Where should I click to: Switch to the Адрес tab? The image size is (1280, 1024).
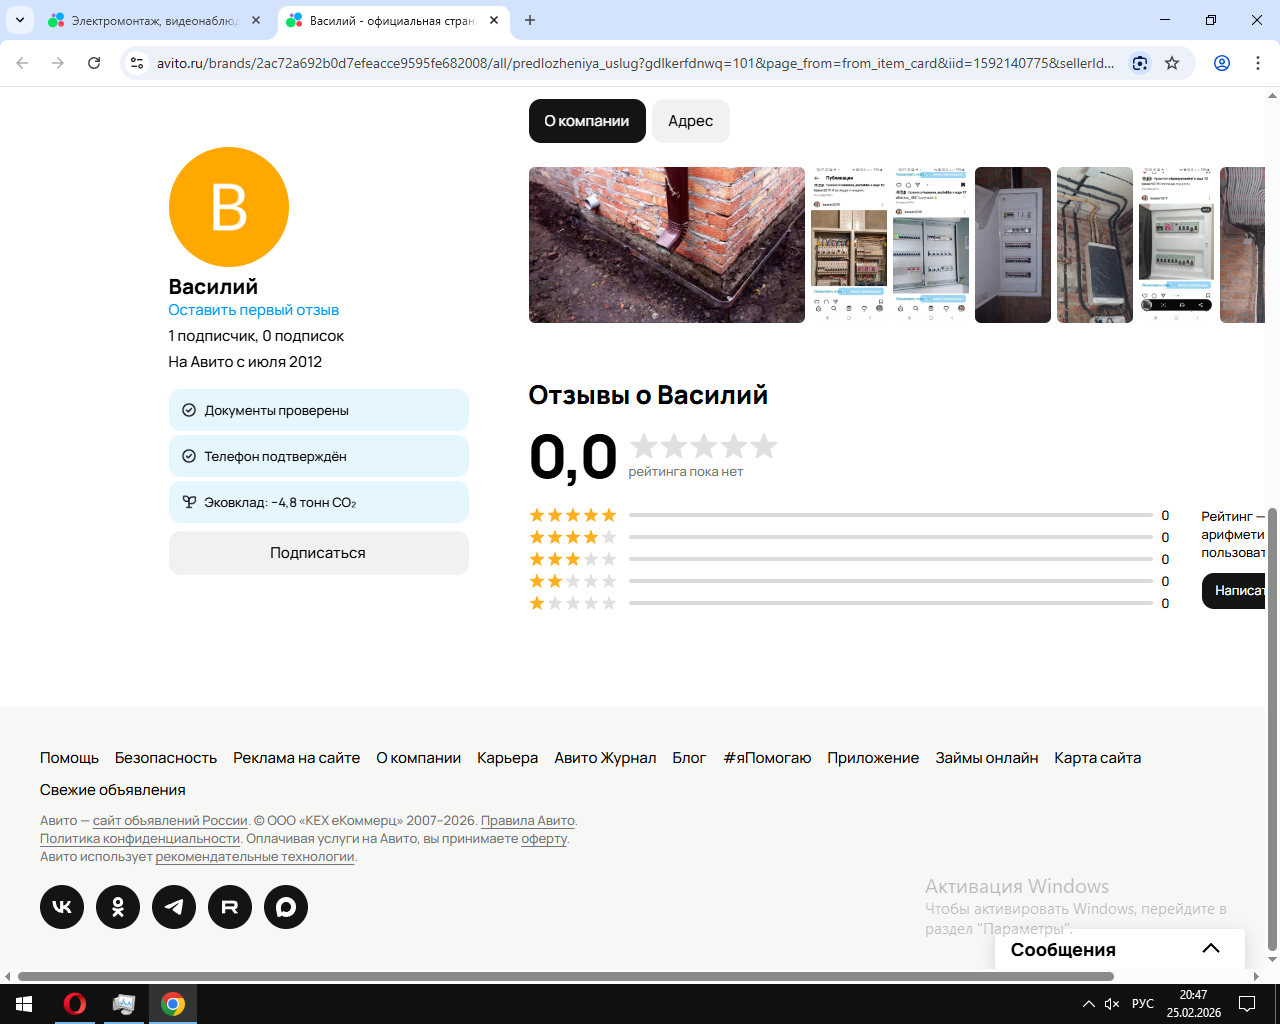[691, 121]
